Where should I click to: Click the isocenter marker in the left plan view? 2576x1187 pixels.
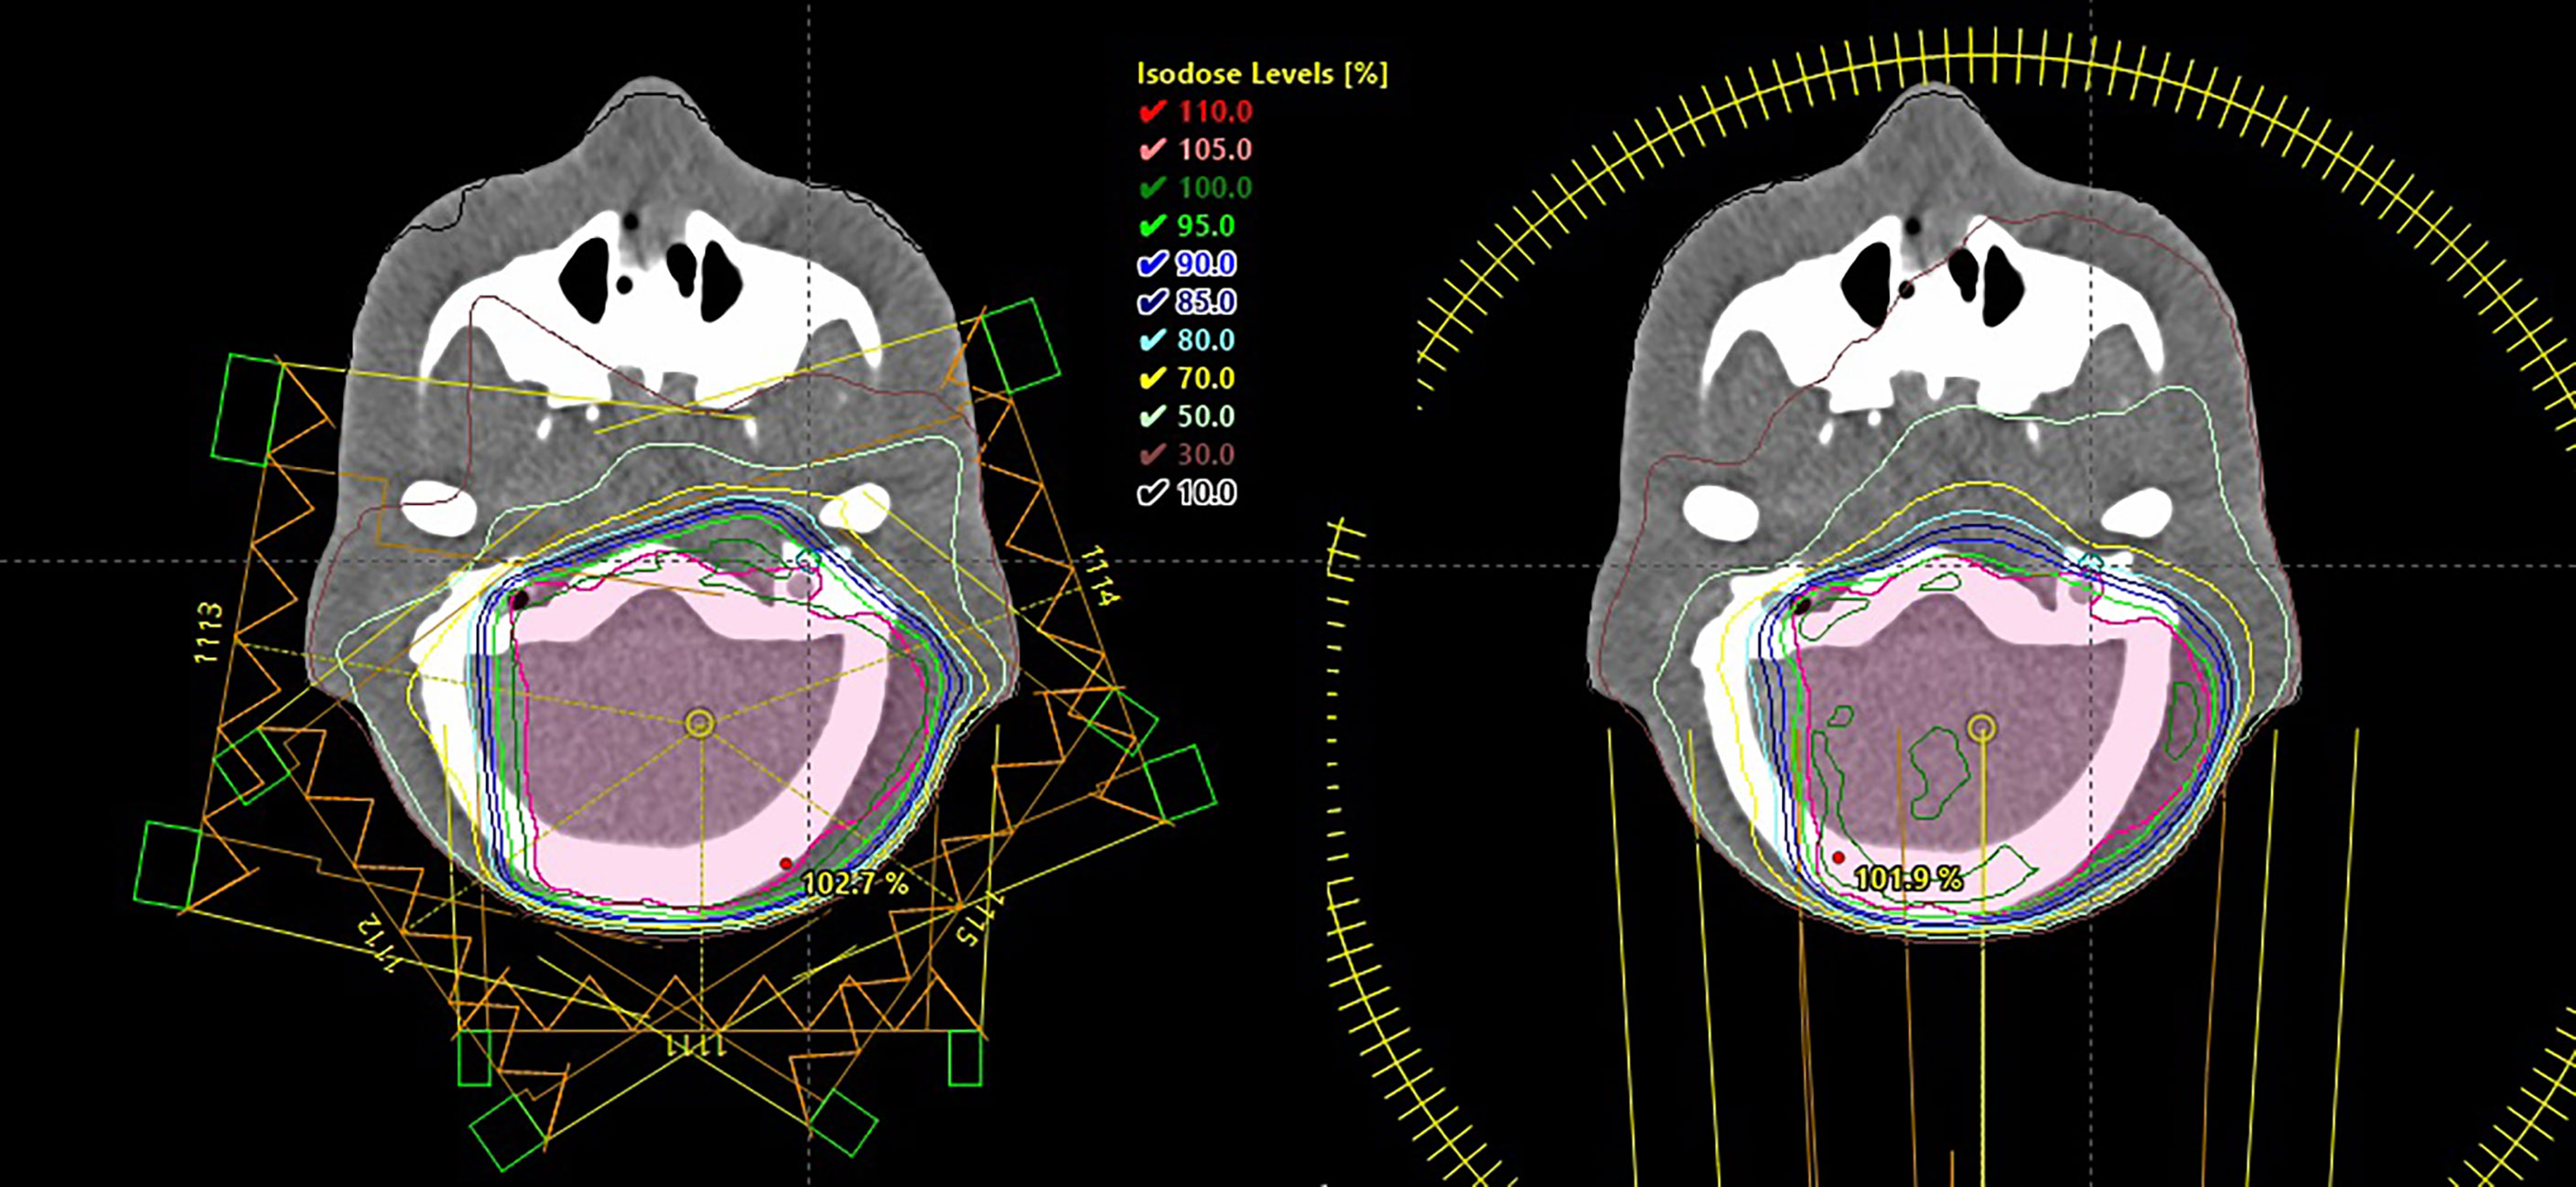pyautogui.click(x=700, y=723)
